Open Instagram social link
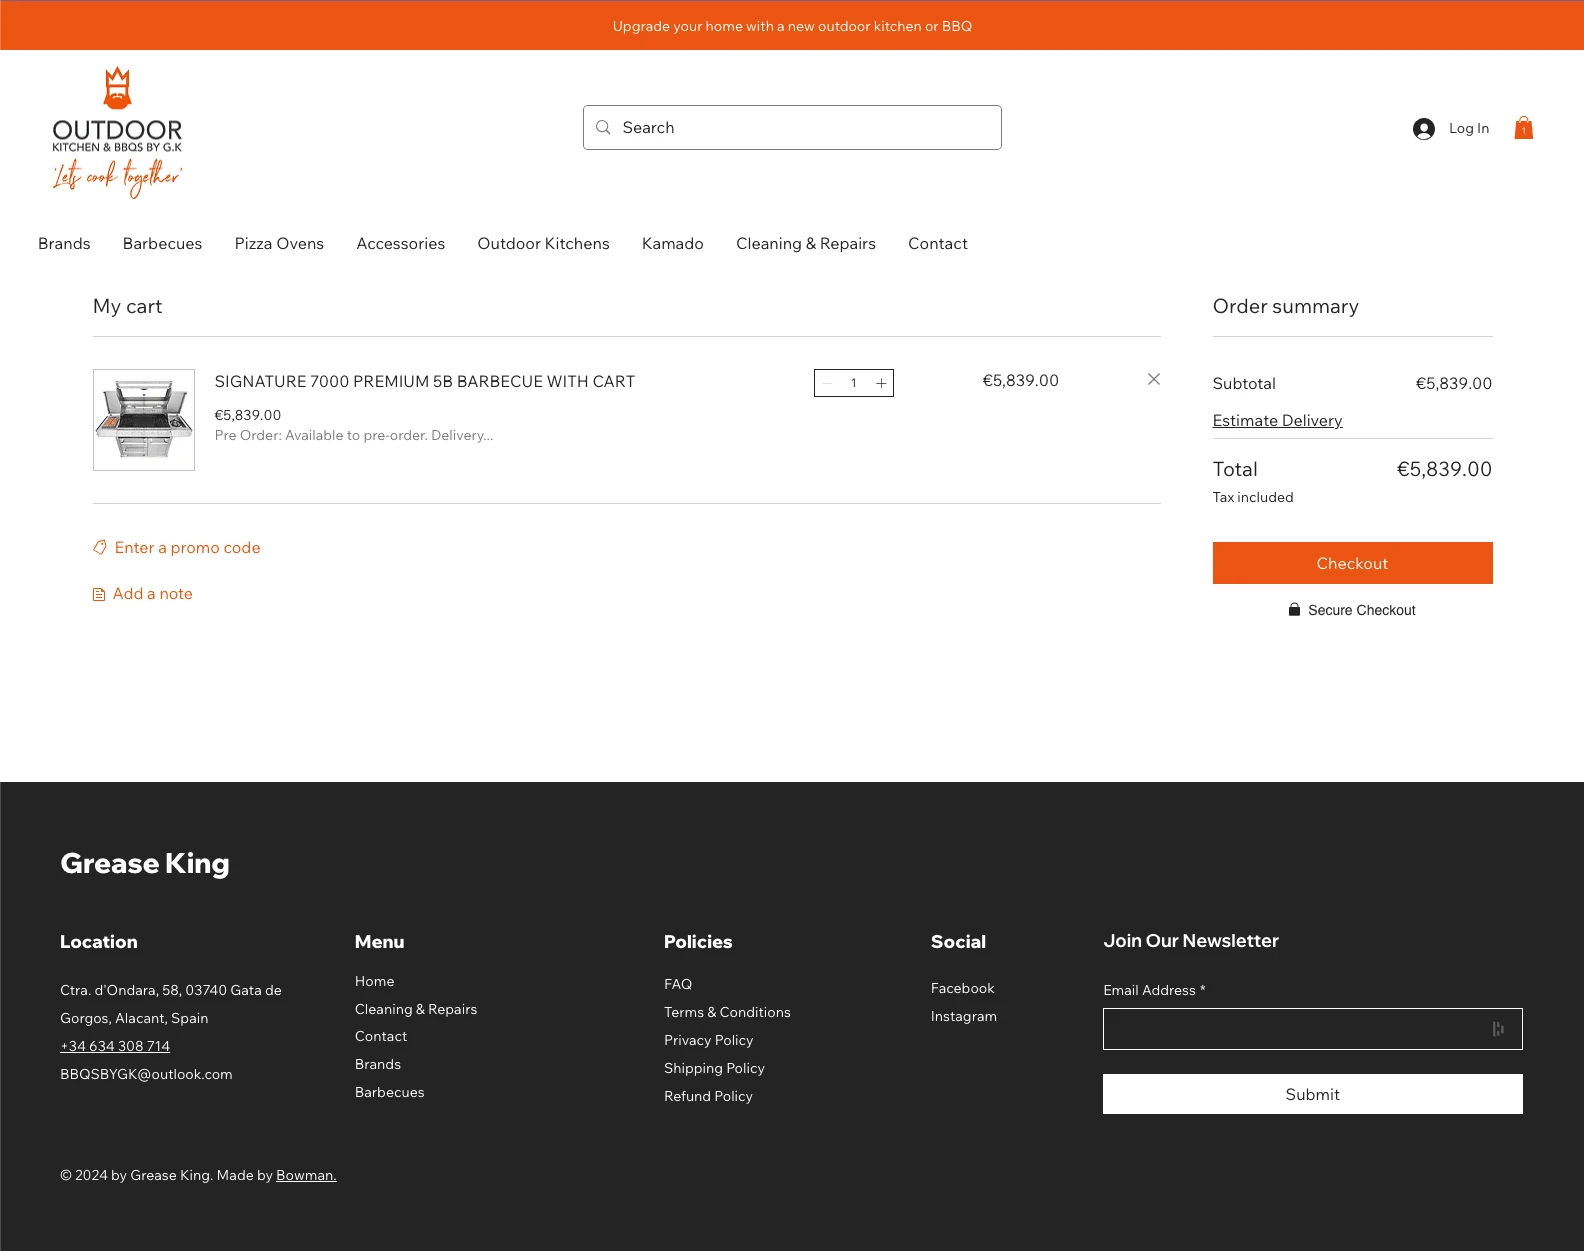This screenshot has width=1584, height=1251. (963, 1016)
